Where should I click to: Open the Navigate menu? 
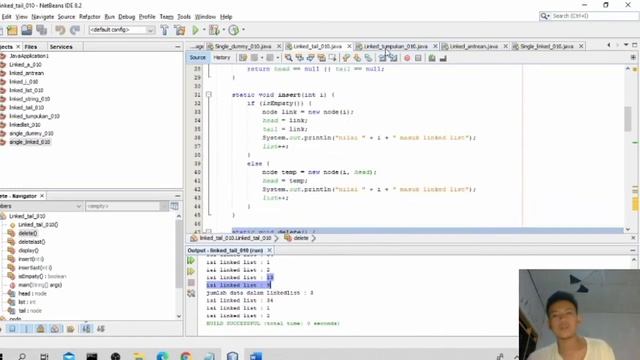click(x=42, y=17)
